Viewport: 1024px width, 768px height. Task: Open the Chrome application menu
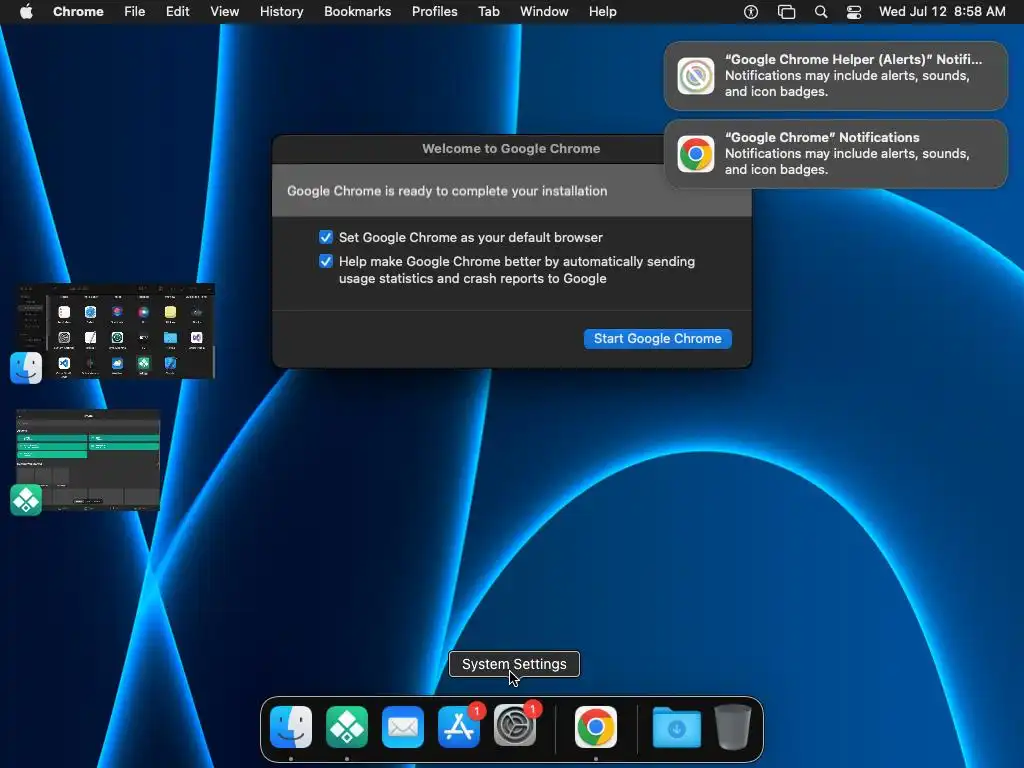78,12
